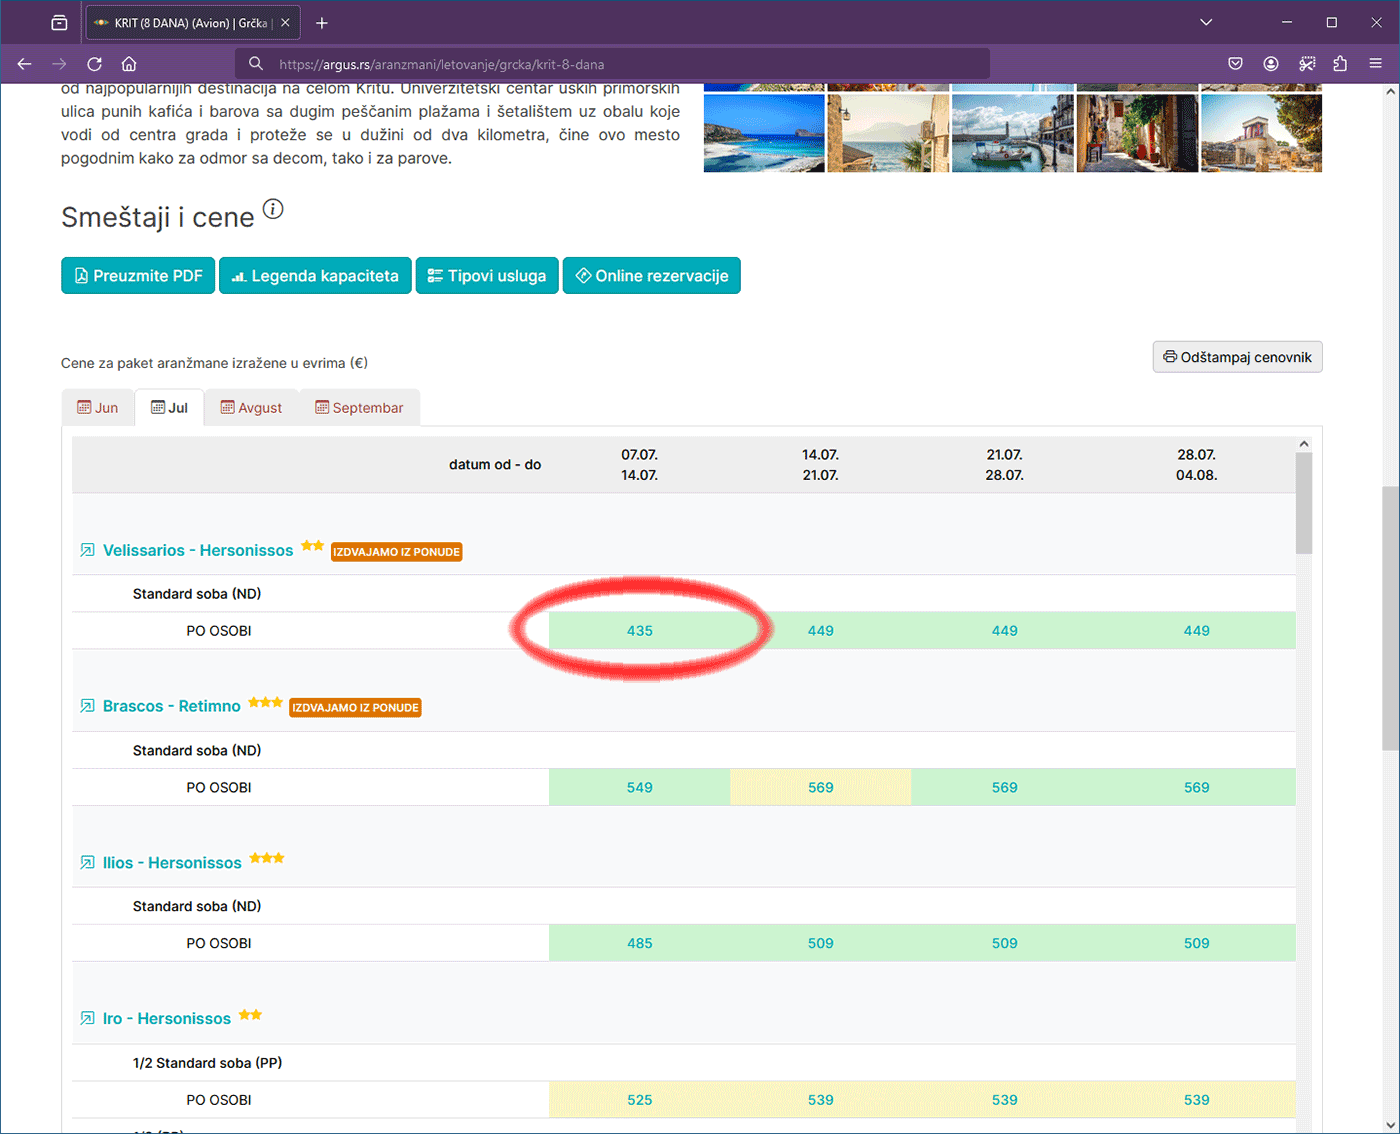Screen dimensions: 1400x1134
Task: Download the price list with Preuzmite PDF
Action: click(138, 276)
